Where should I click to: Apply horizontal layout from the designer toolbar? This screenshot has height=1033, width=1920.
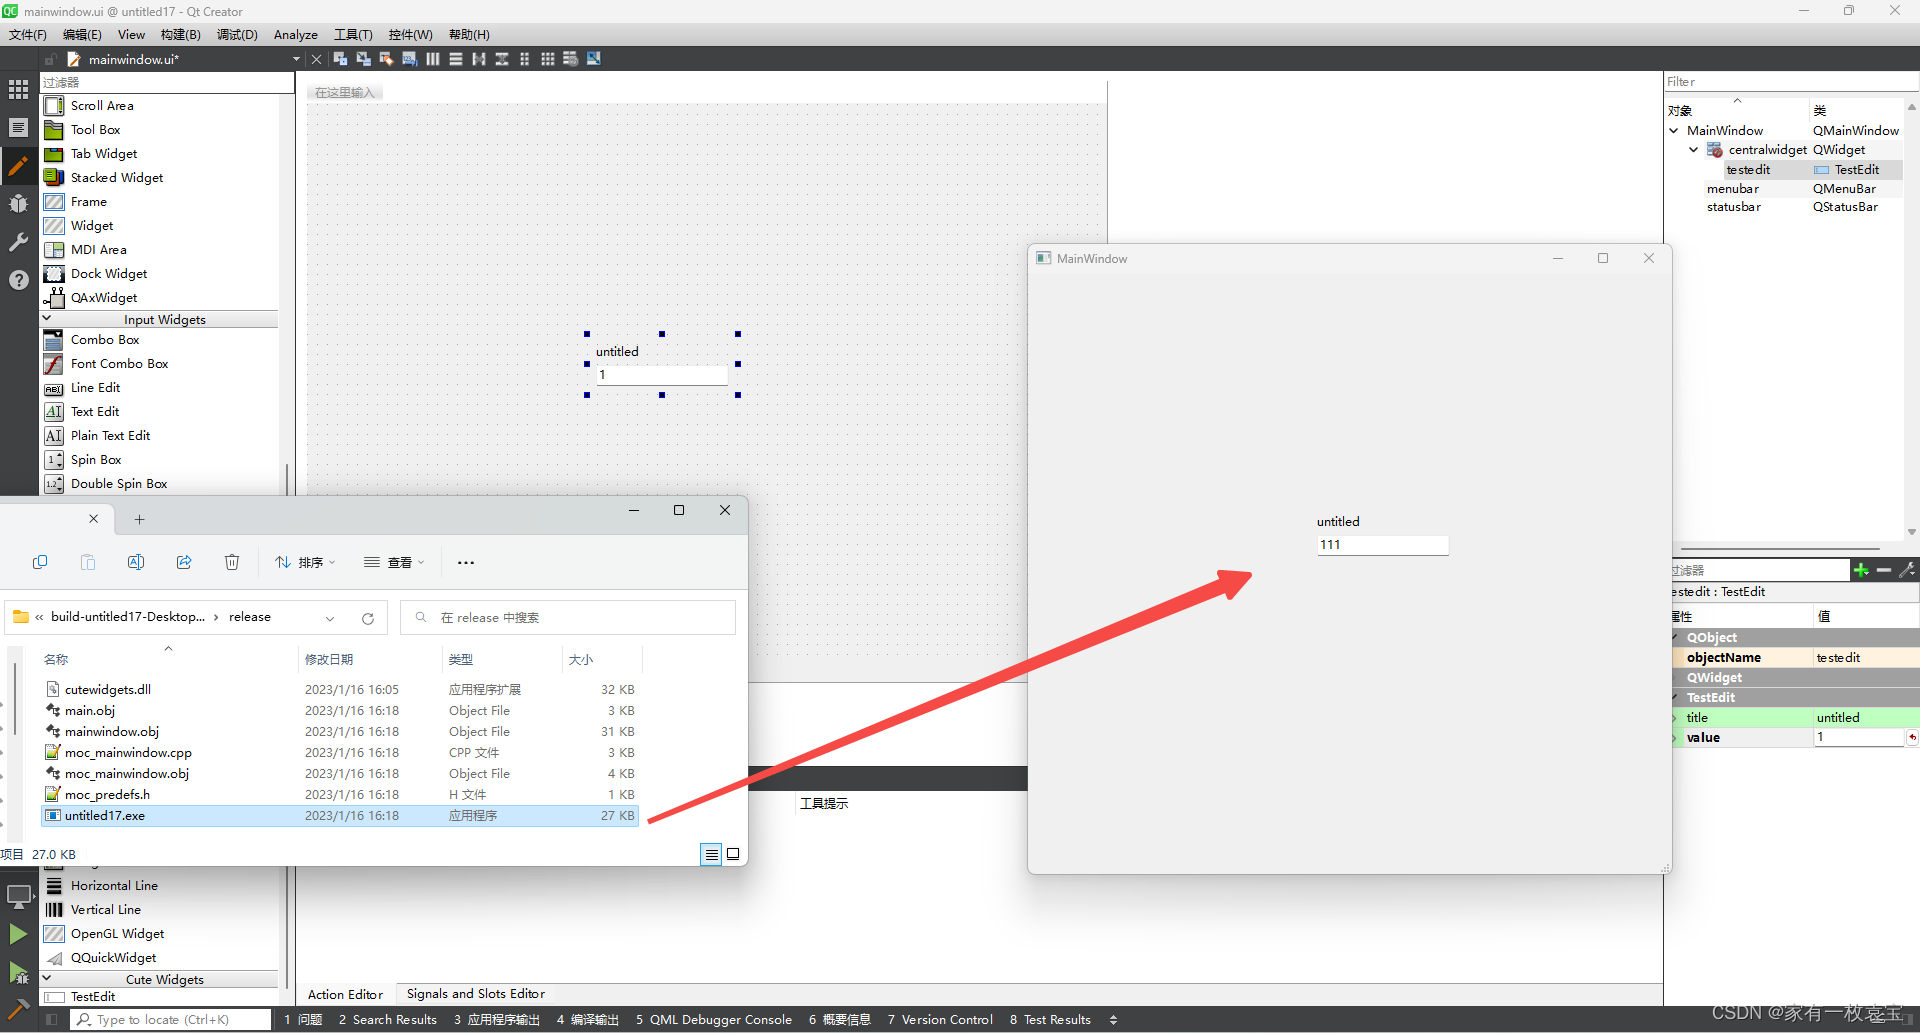(433, 59)
